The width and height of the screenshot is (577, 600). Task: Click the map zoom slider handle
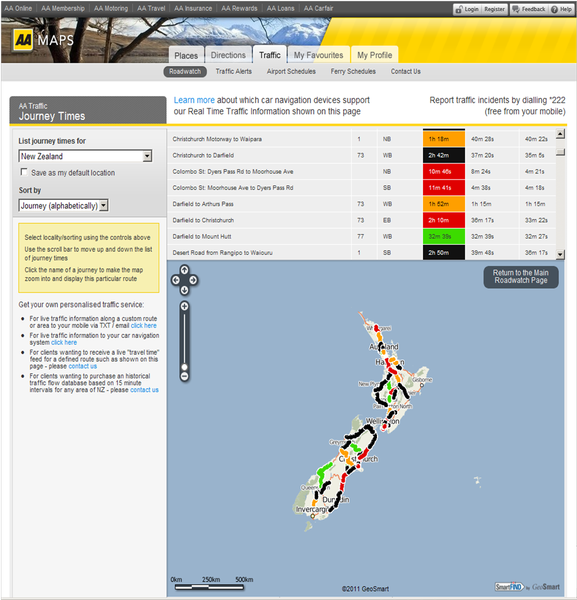click(x=184, y=367)
